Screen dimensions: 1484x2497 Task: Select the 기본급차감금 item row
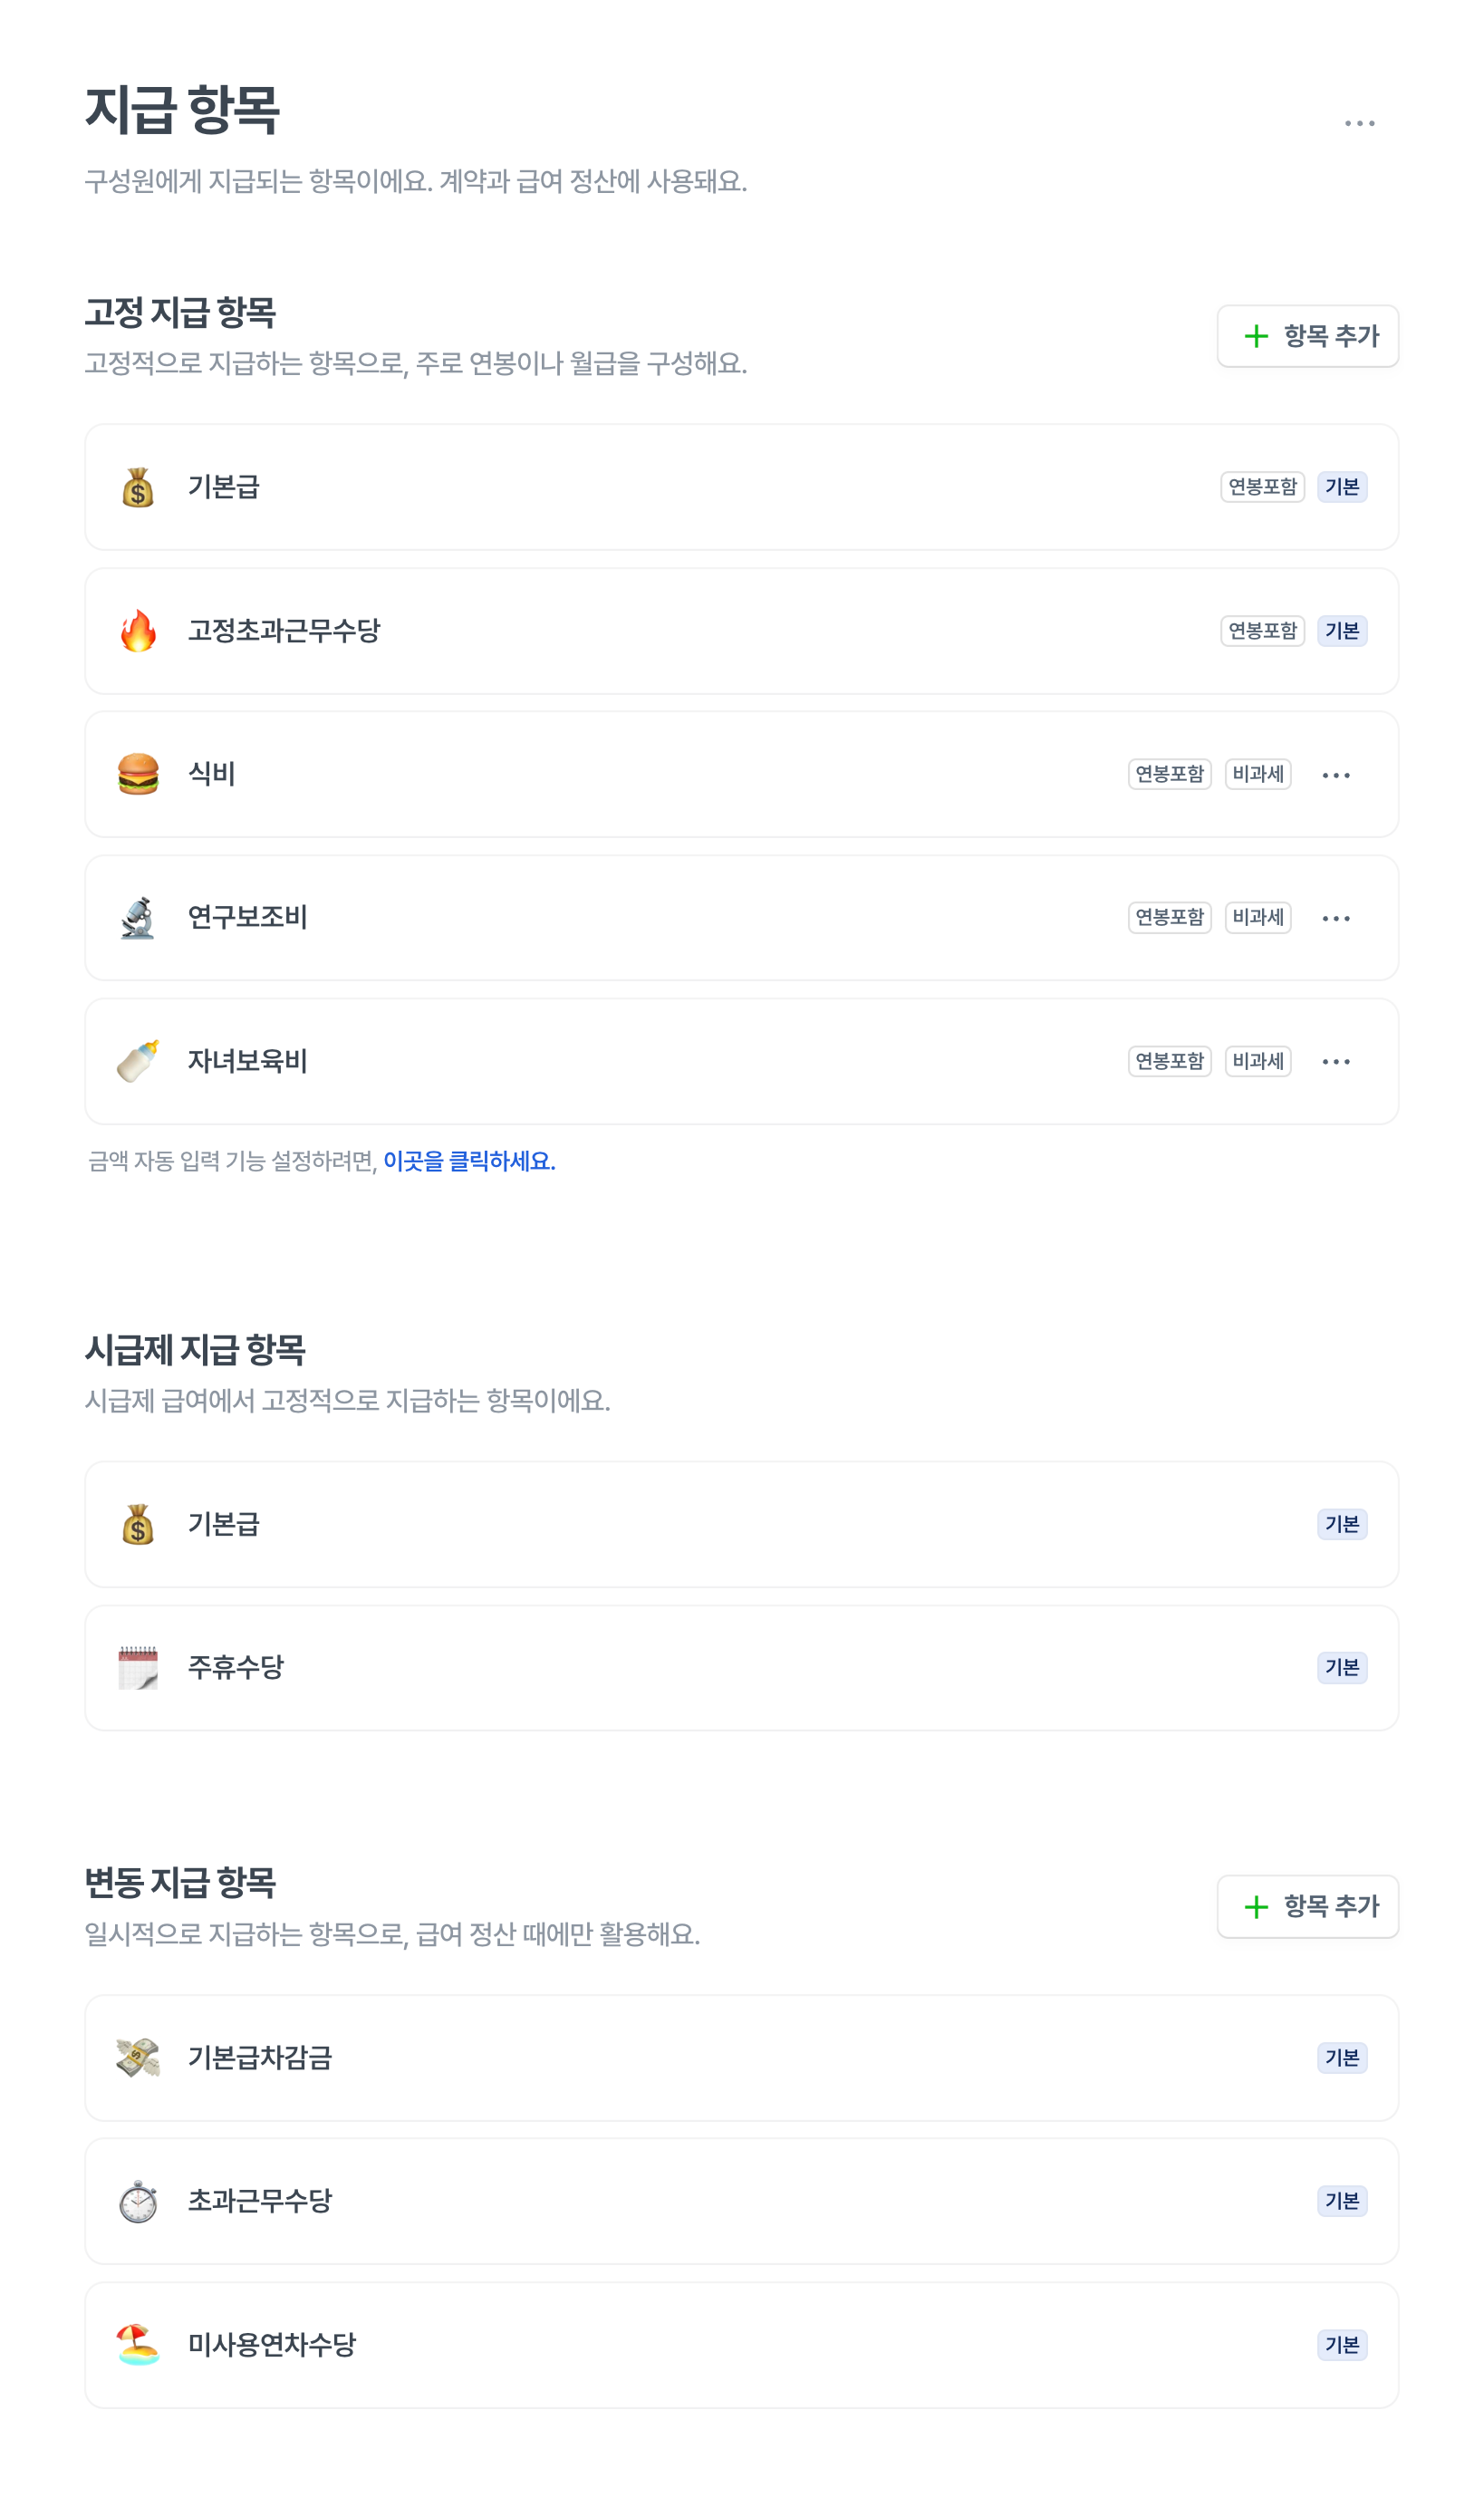point(700,2058)
